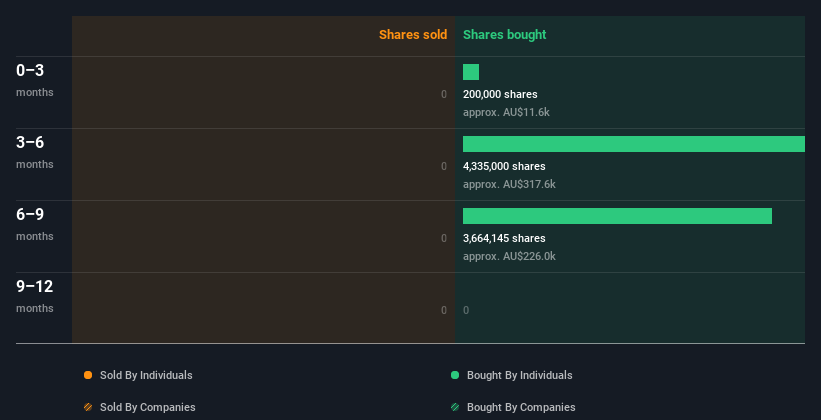Click the 3–6 months green bought bar
The height and width of the screenshot is (420, 821).
634,144
